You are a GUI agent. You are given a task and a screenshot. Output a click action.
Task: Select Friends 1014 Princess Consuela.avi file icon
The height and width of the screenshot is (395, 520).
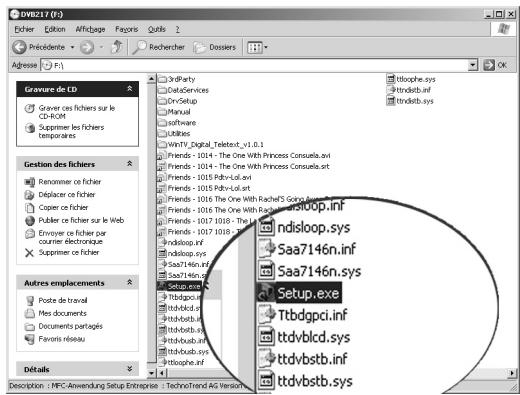[x=162, y=155]
